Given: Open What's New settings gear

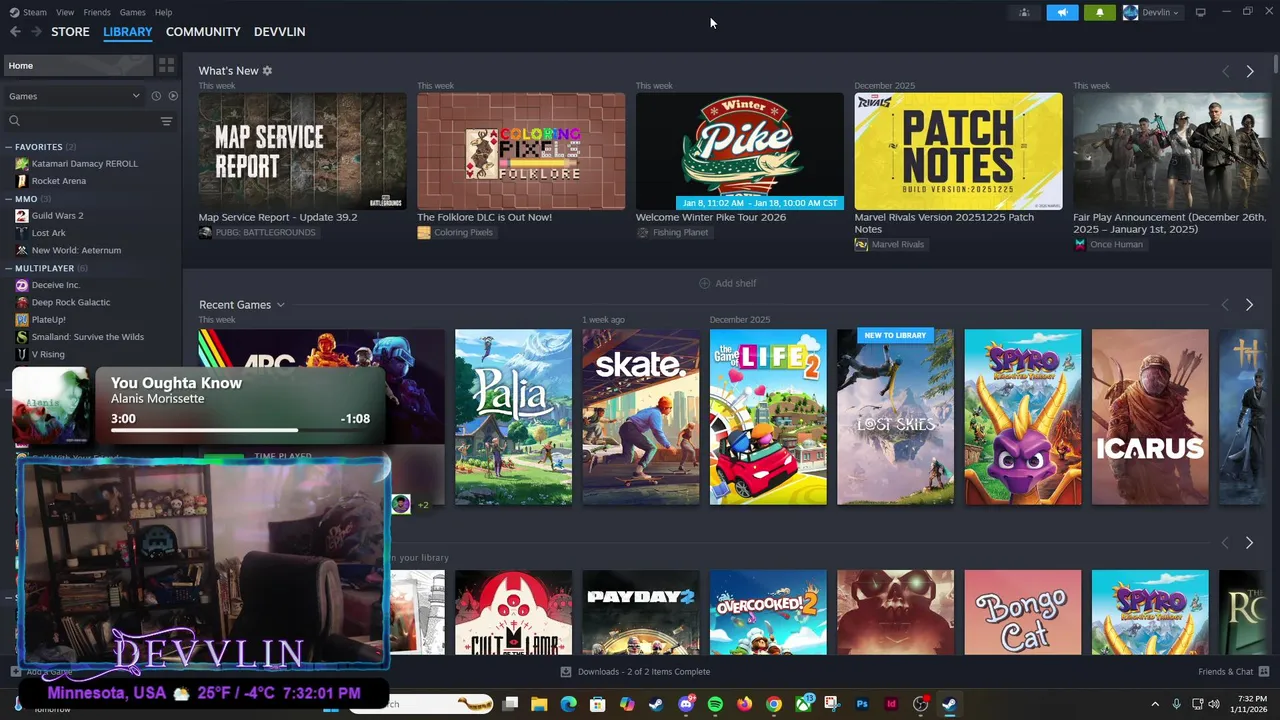Looking at the screenshot, I should click(267, 71).
